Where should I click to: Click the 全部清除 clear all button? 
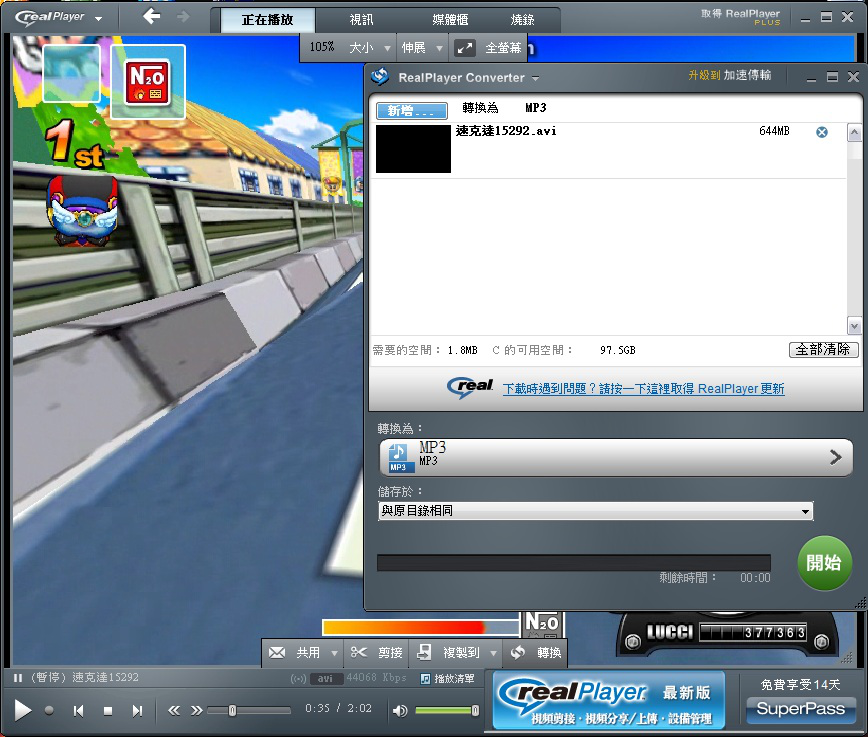(823, 349)
